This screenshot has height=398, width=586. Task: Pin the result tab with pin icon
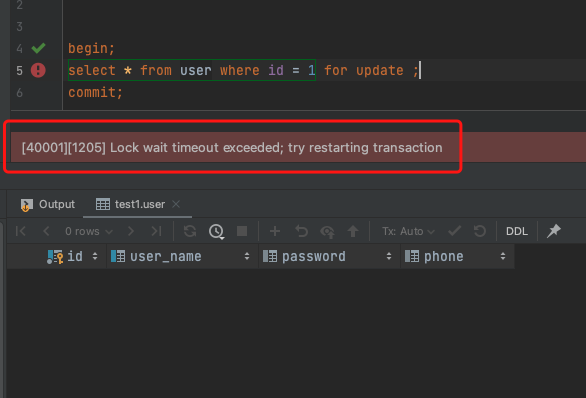pyautogui.click(x=554, y=231)
